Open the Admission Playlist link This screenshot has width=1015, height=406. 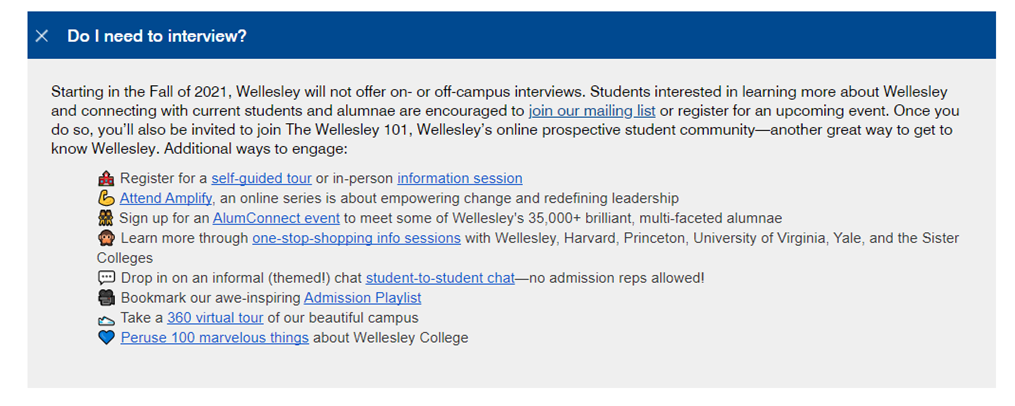click(362, 299)
